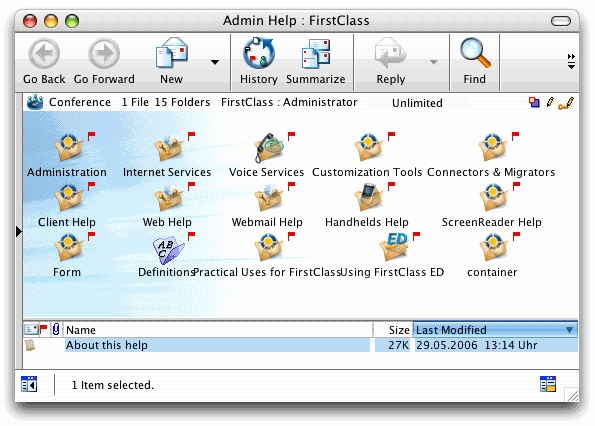Open the History toolbar icon
The height and width of the screenshot is (426, 595).
tap(259, 53)
